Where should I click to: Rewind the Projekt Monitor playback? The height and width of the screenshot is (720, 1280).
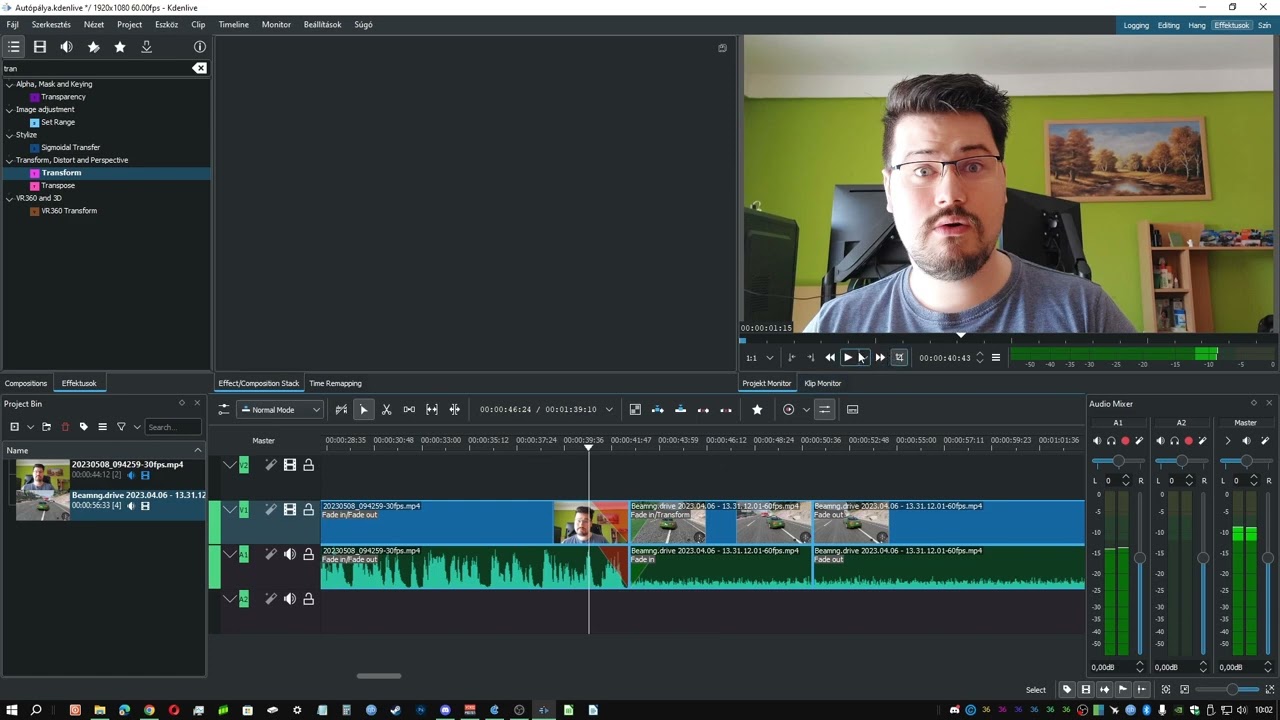830,358
